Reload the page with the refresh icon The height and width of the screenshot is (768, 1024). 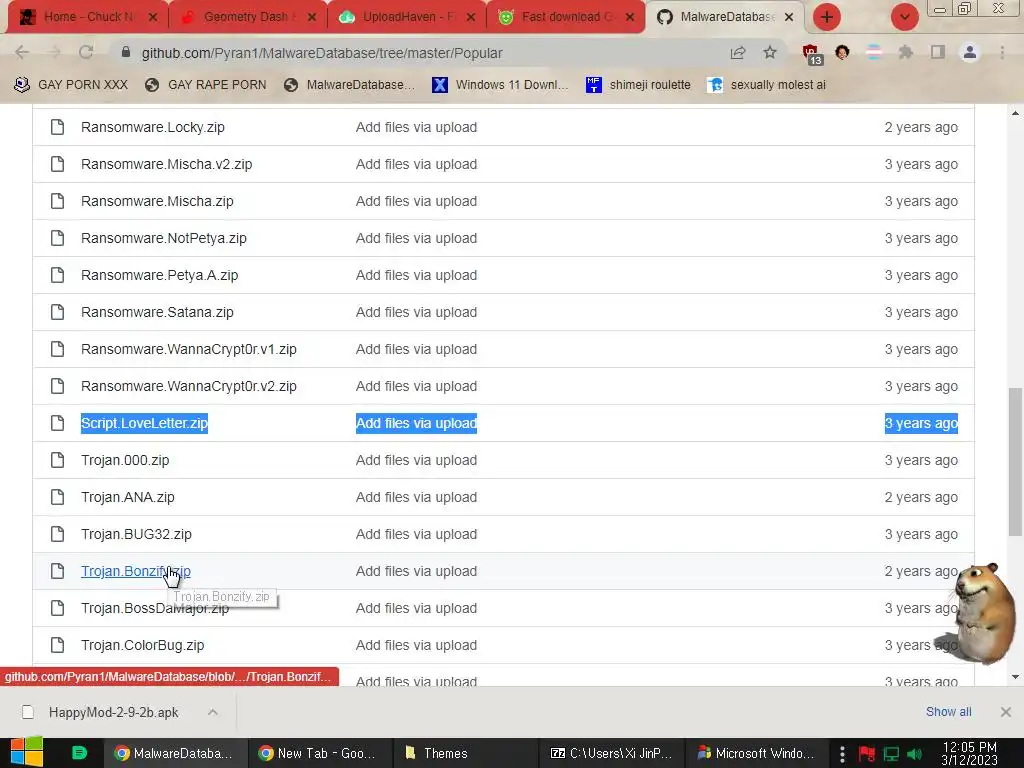coord(86,52)
